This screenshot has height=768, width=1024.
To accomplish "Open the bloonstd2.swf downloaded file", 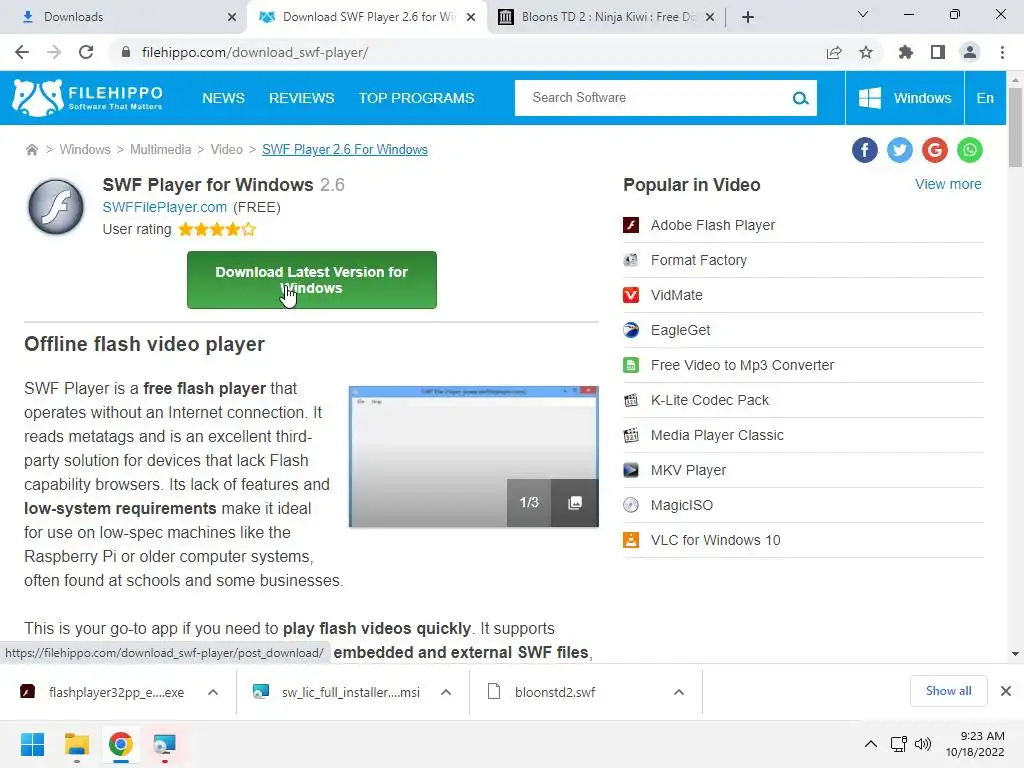I will coord(555,692).
